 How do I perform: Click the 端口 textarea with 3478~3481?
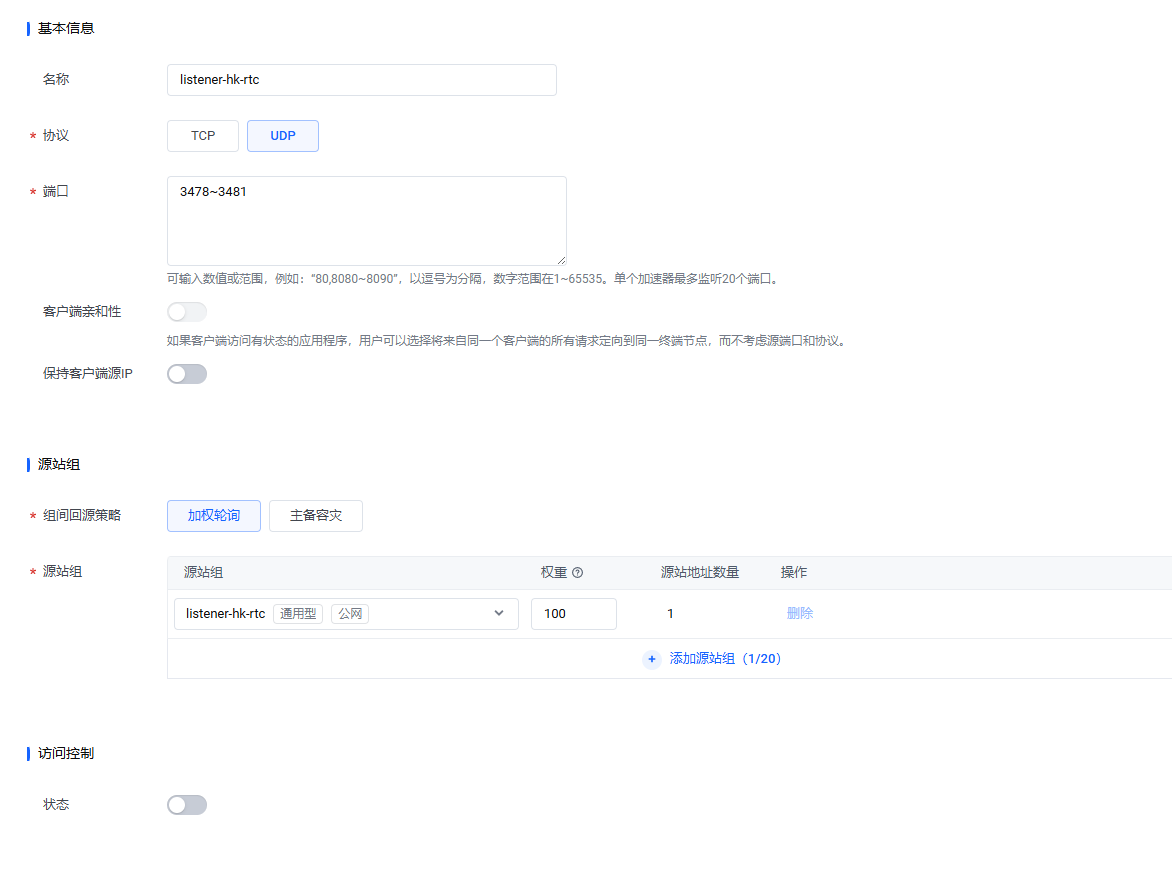pyautogui.click(x=367, y=221)
